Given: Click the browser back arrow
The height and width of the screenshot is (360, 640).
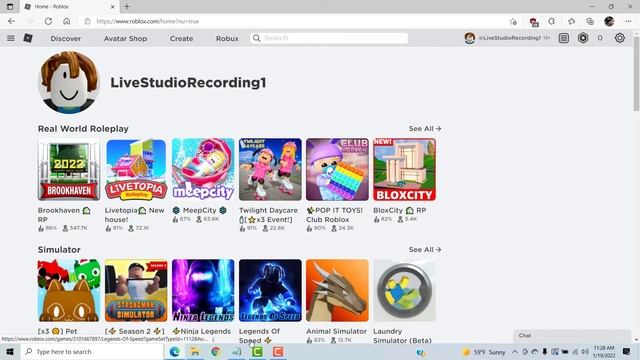Looking at the screenshot, I should tap(11, 21).
